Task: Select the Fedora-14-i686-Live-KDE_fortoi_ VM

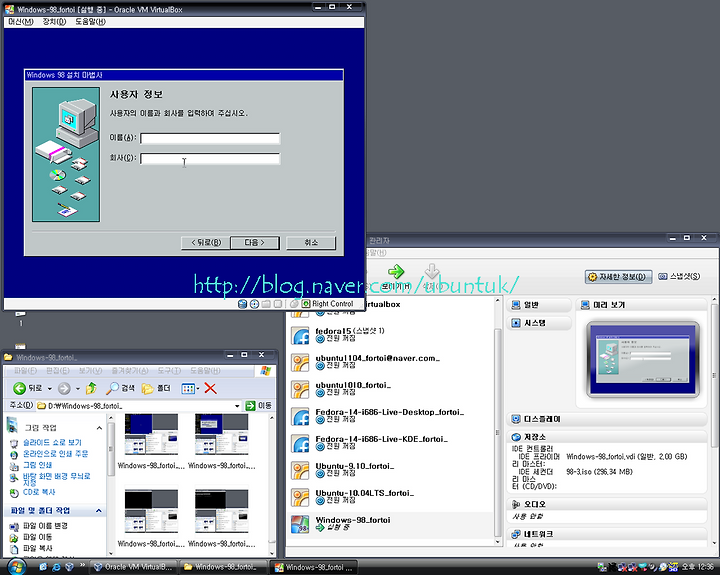Action: pyautogui.click(x=390, y=443)
